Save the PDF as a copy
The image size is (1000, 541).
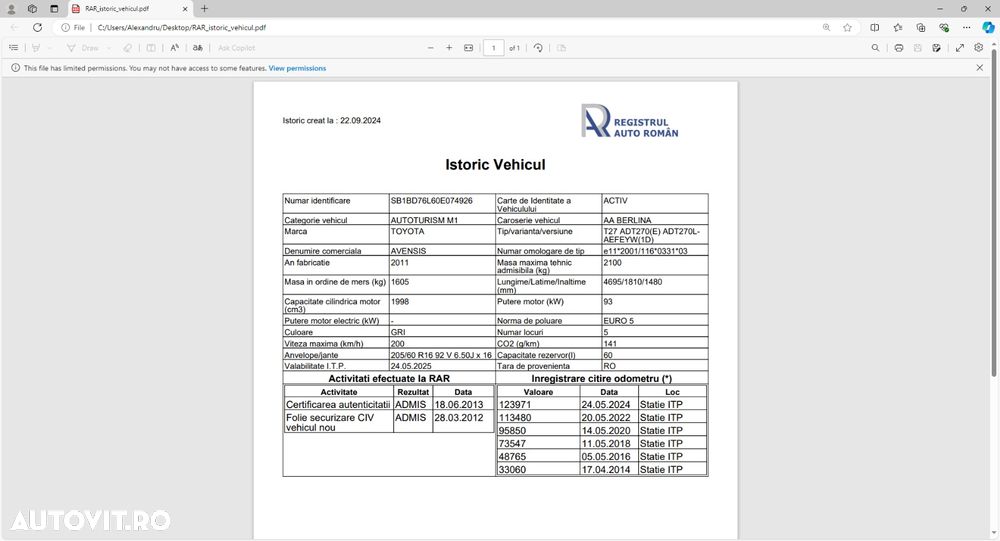click(x=936, y=48)
